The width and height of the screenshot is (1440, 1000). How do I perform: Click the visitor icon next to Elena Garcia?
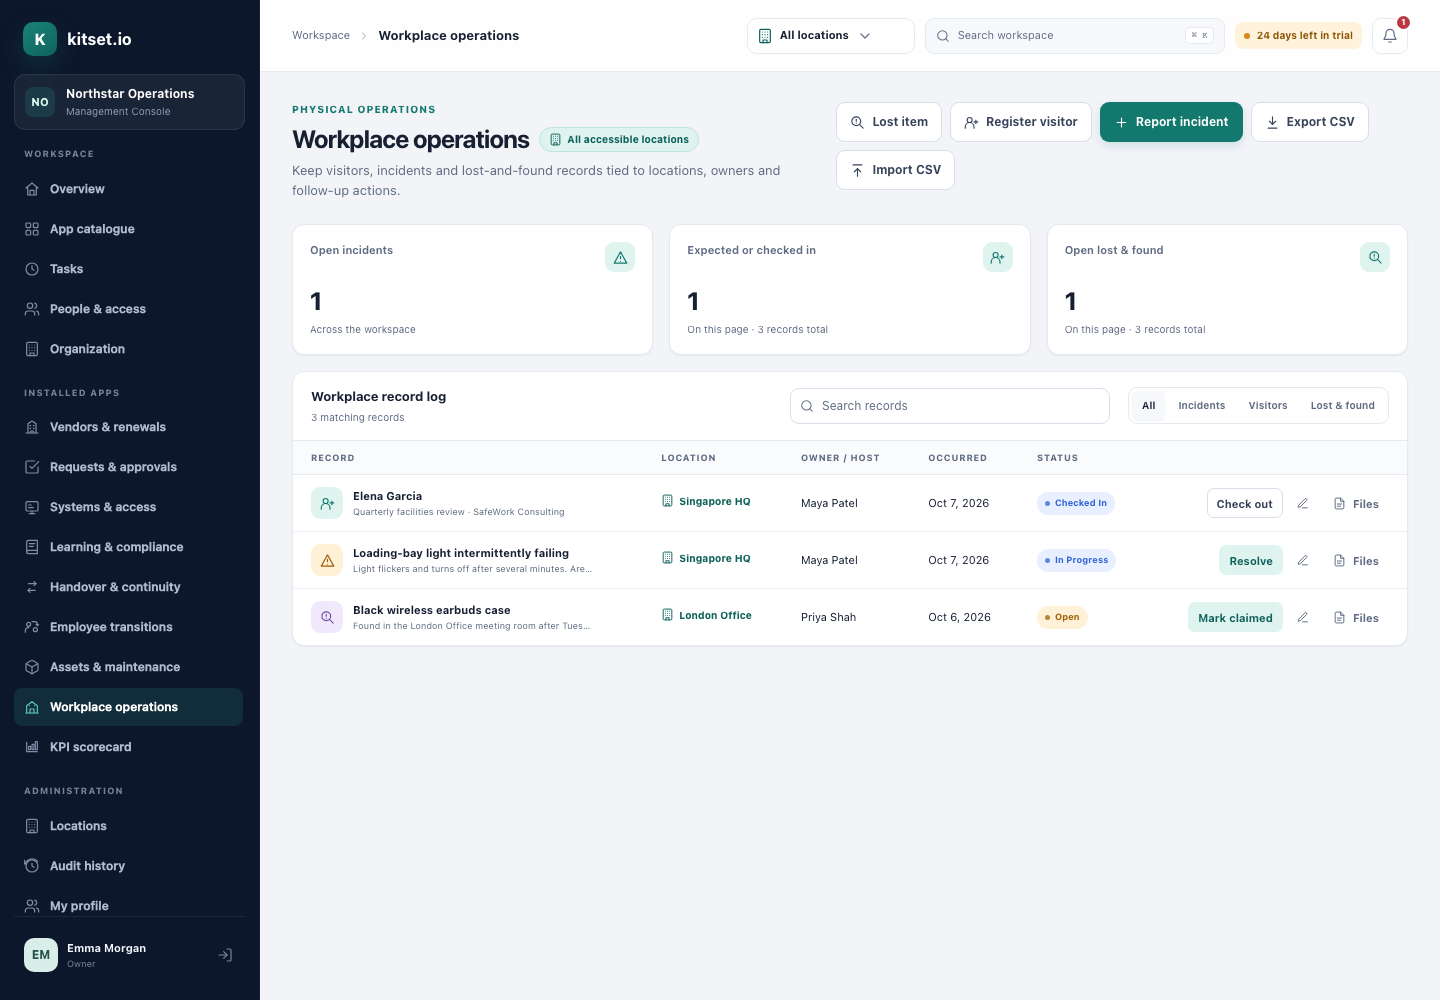(x=327, y=503)
